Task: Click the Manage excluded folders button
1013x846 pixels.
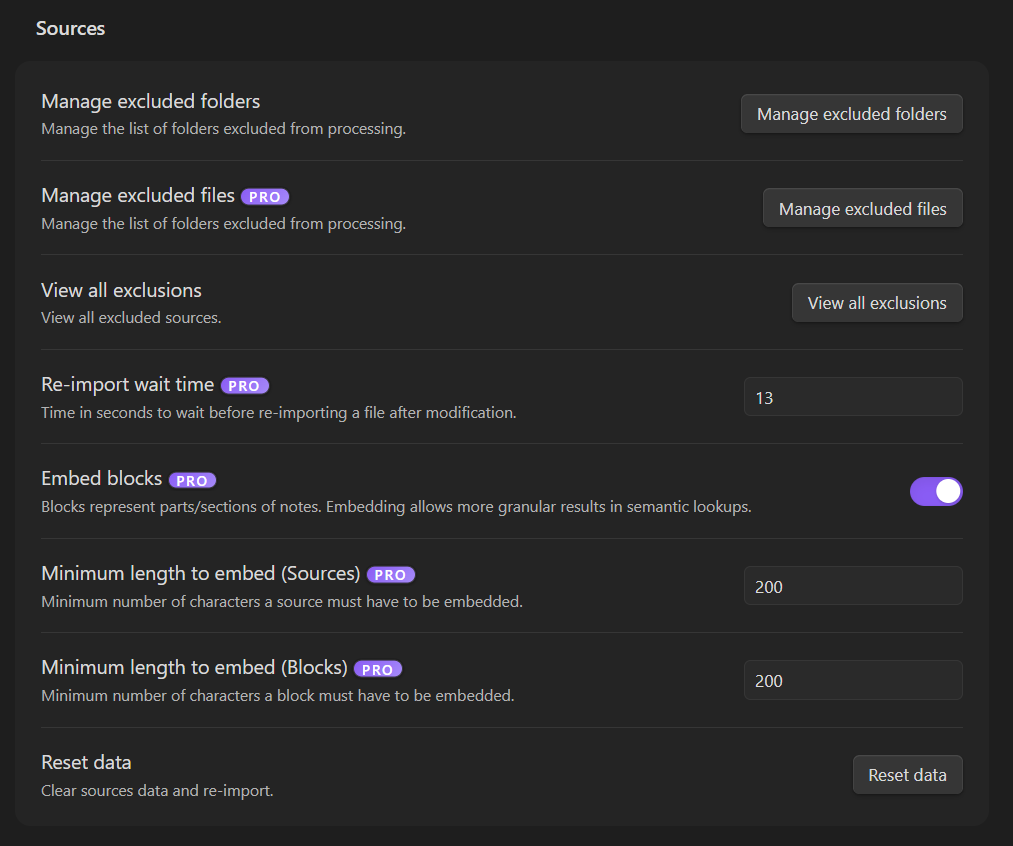Action: [851, 114]
